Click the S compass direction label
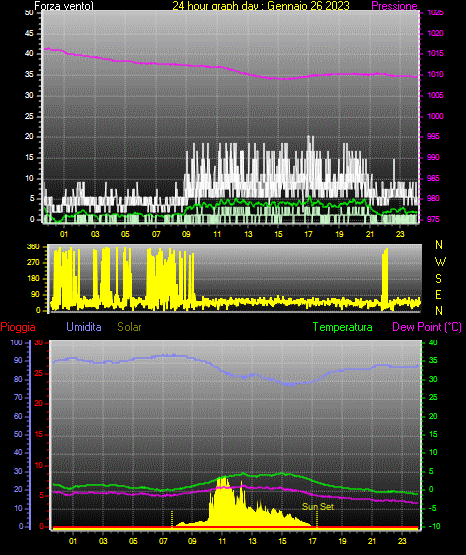 [438, 279]
